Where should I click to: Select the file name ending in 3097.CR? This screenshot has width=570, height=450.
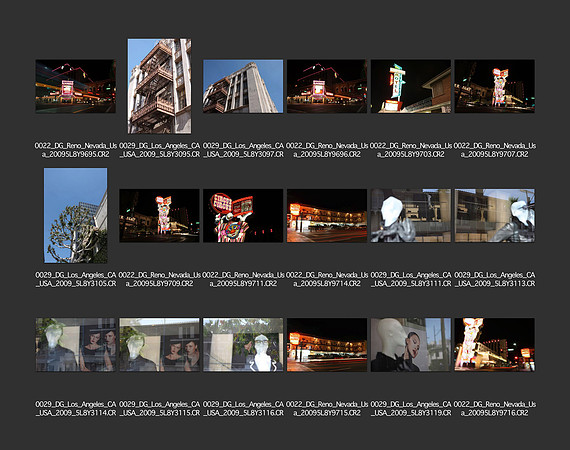tap(243, 150)
